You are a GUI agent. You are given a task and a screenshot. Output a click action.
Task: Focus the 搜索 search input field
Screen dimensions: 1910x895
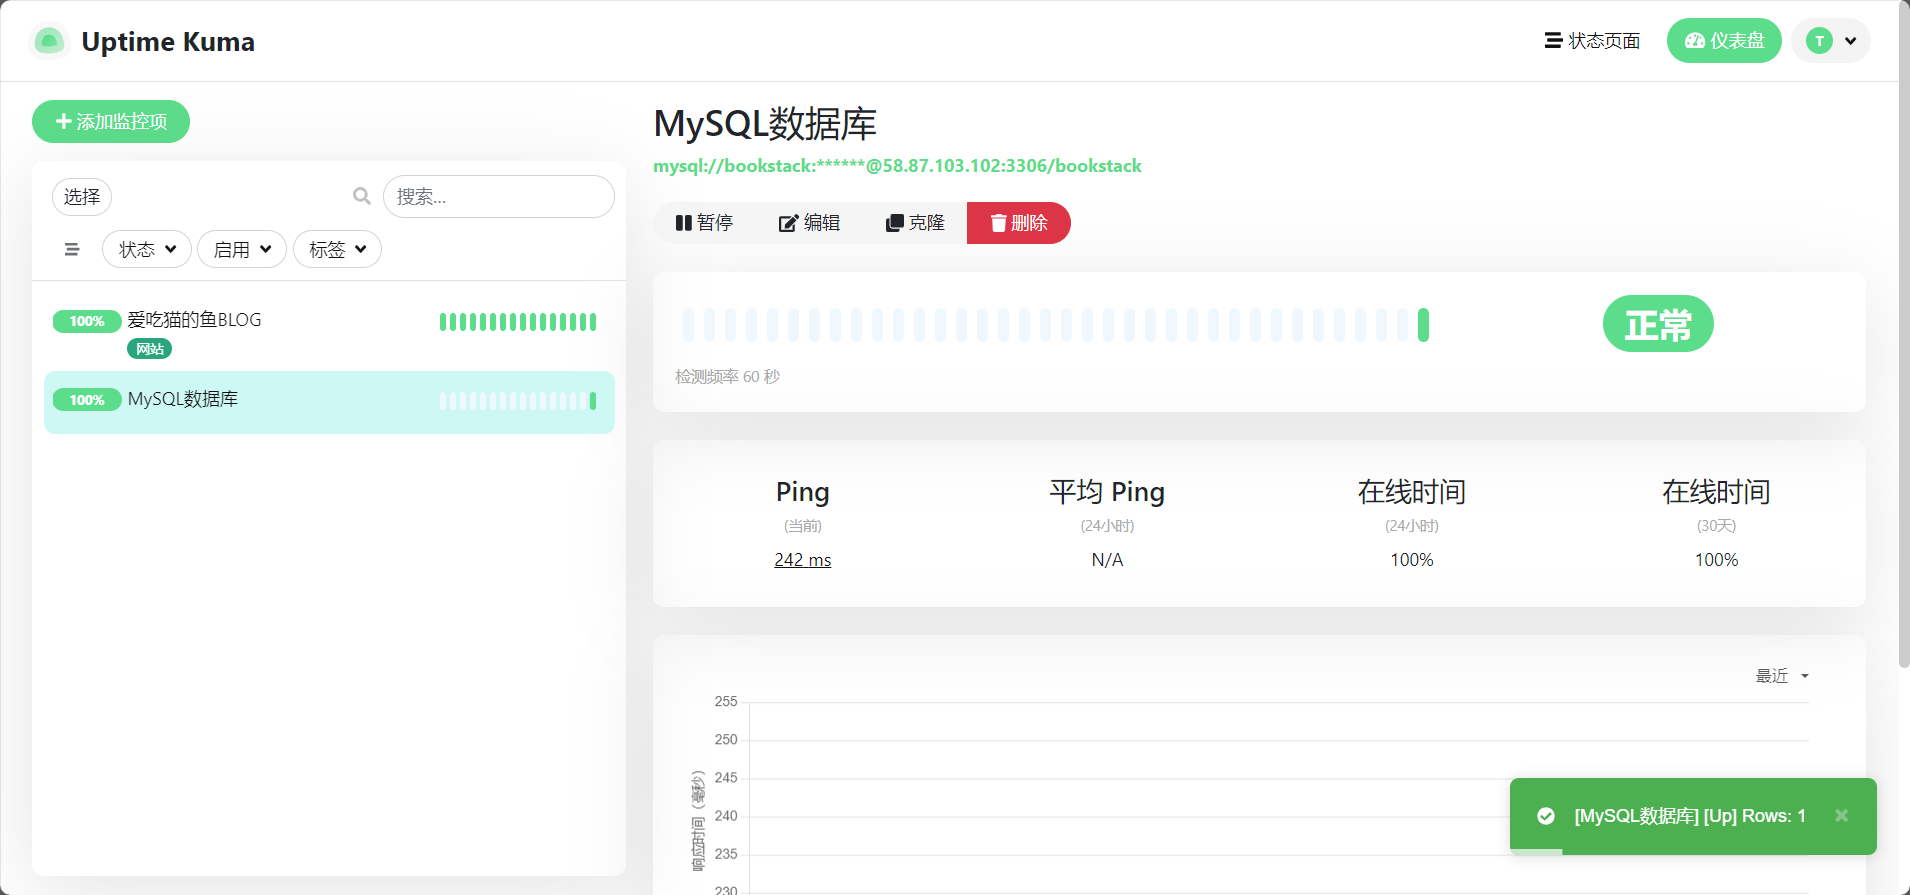(499, 197)
